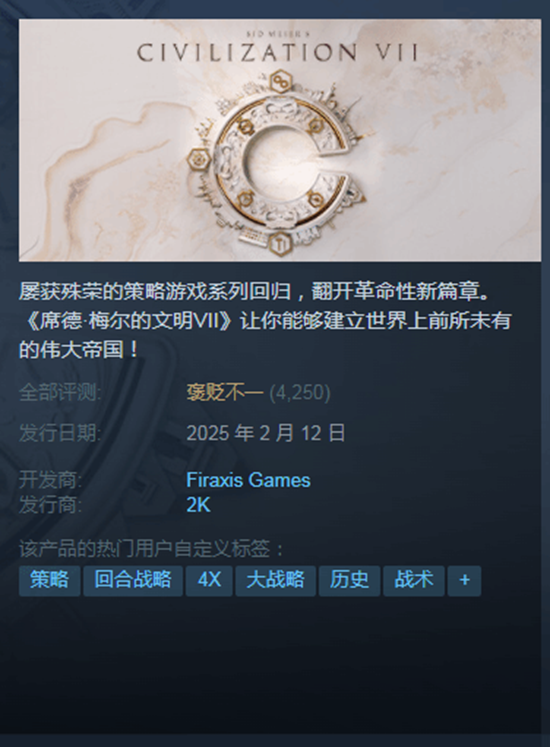This screenshot has height=747, width=550.
Task: Select the 策略 tag
Action: coord(50,581)
